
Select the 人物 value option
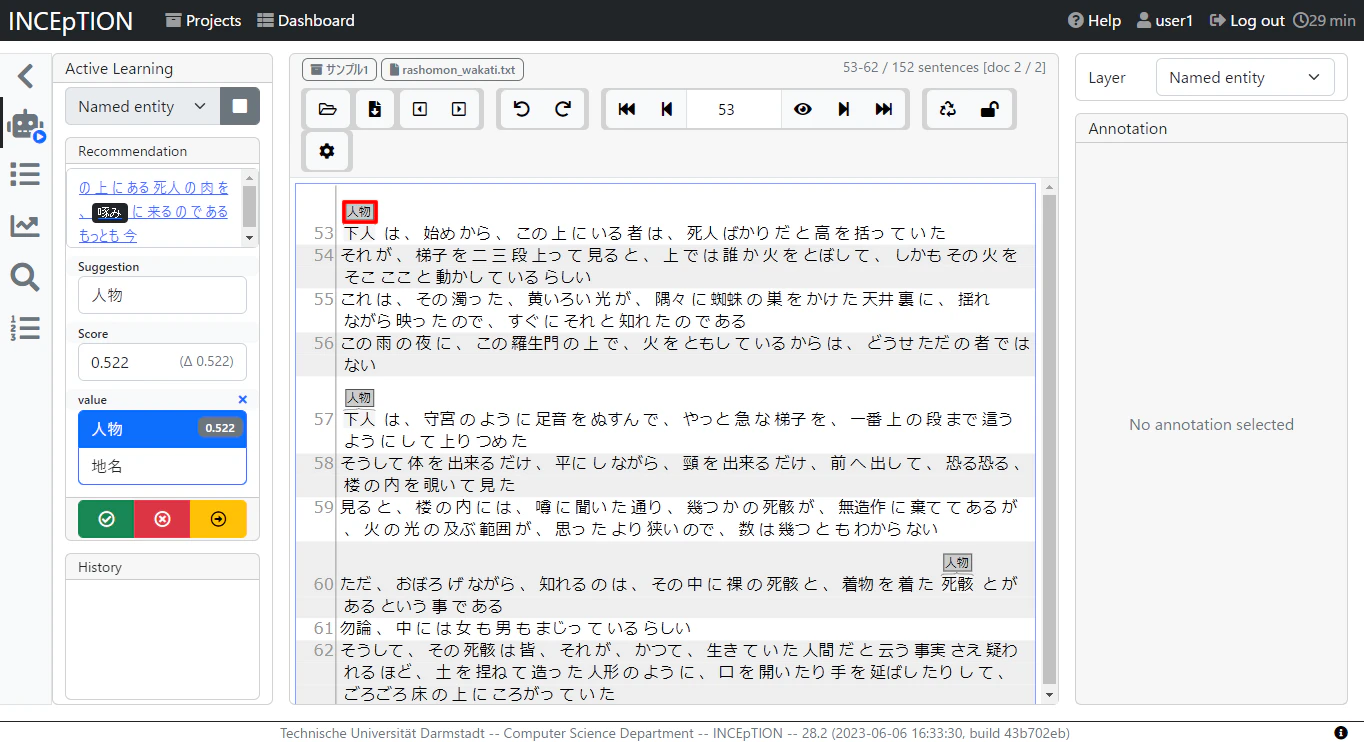click(162, 429)
